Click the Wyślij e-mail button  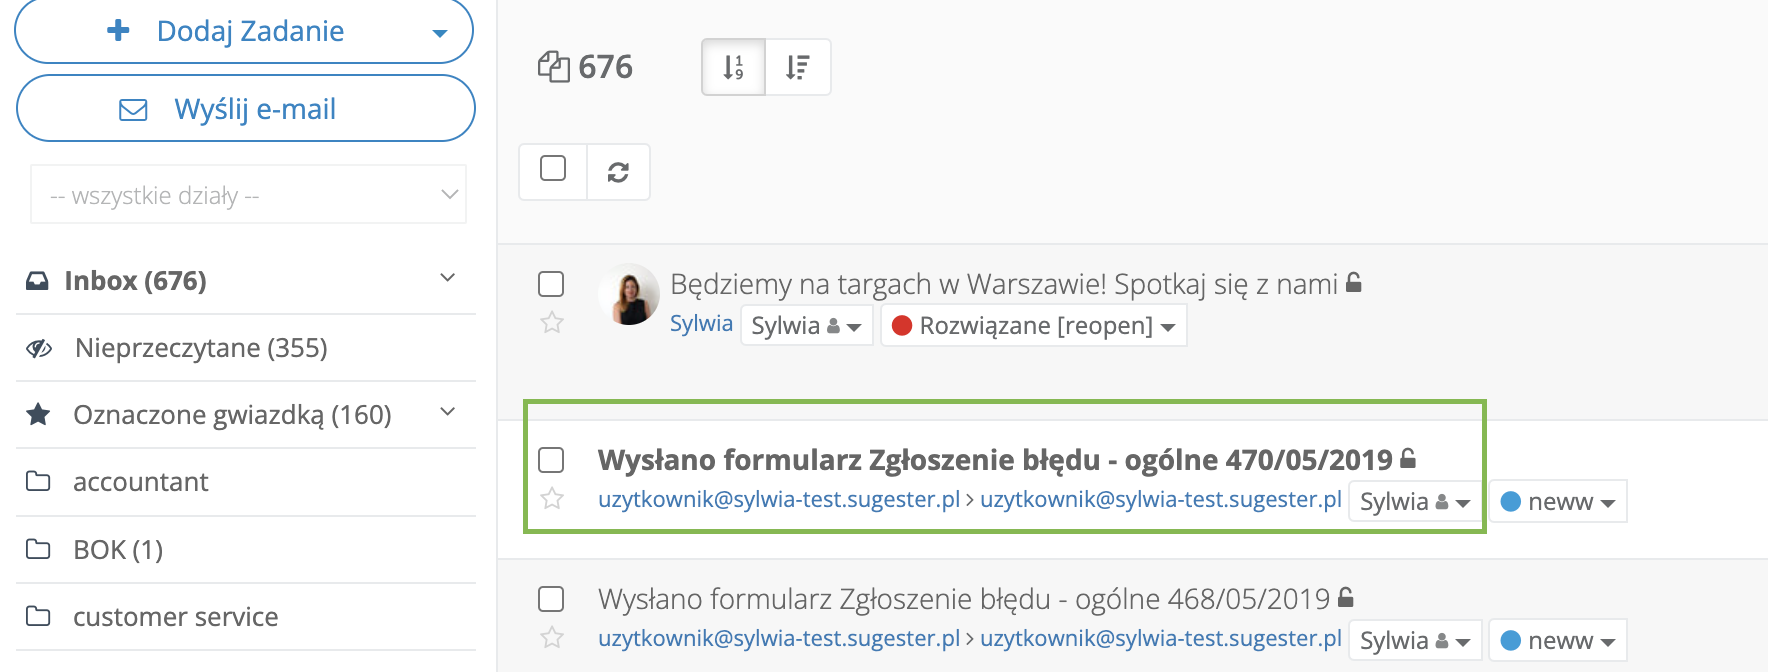coord(246,109)
